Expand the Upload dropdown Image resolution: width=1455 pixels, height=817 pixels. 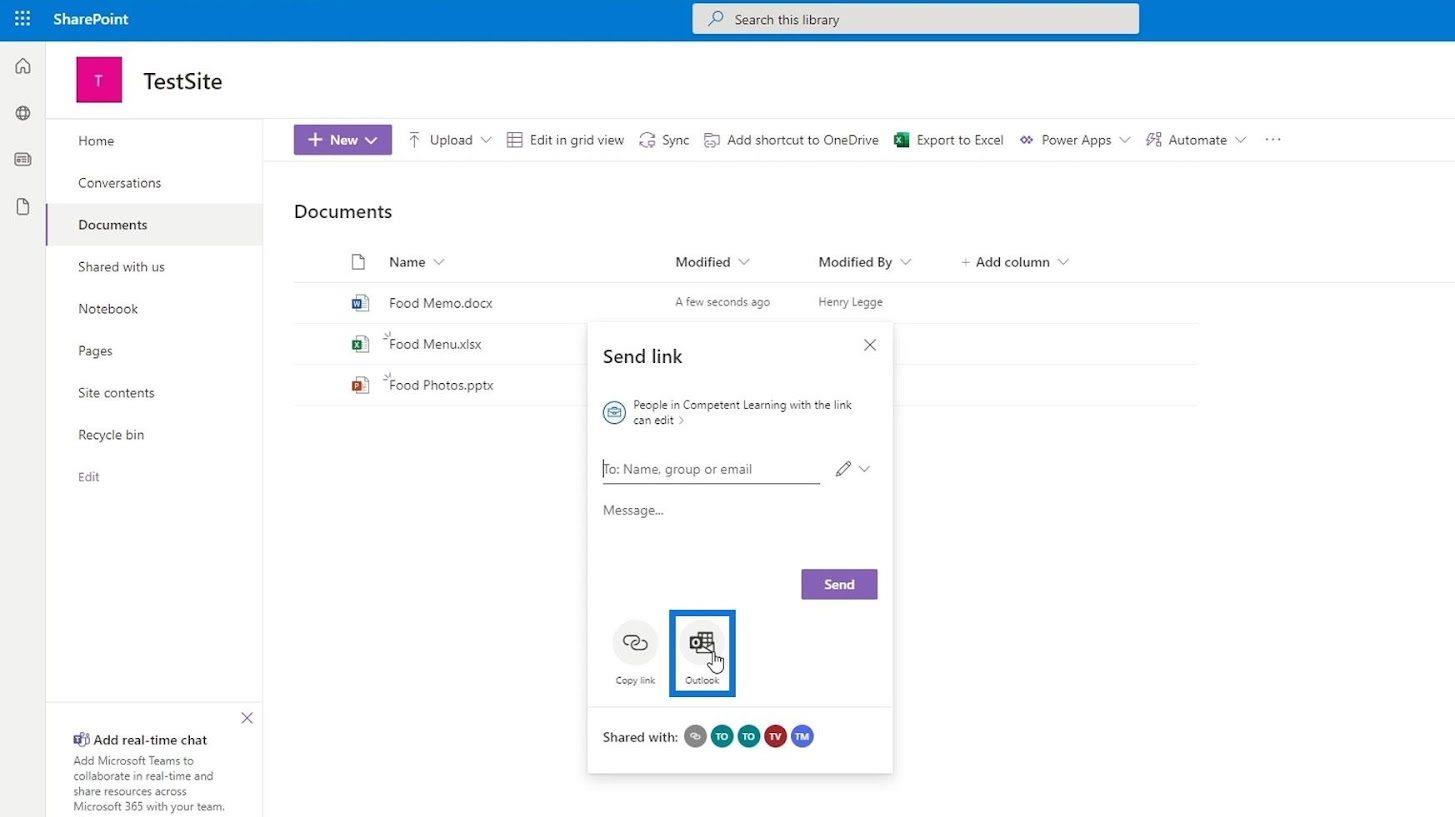486,140
